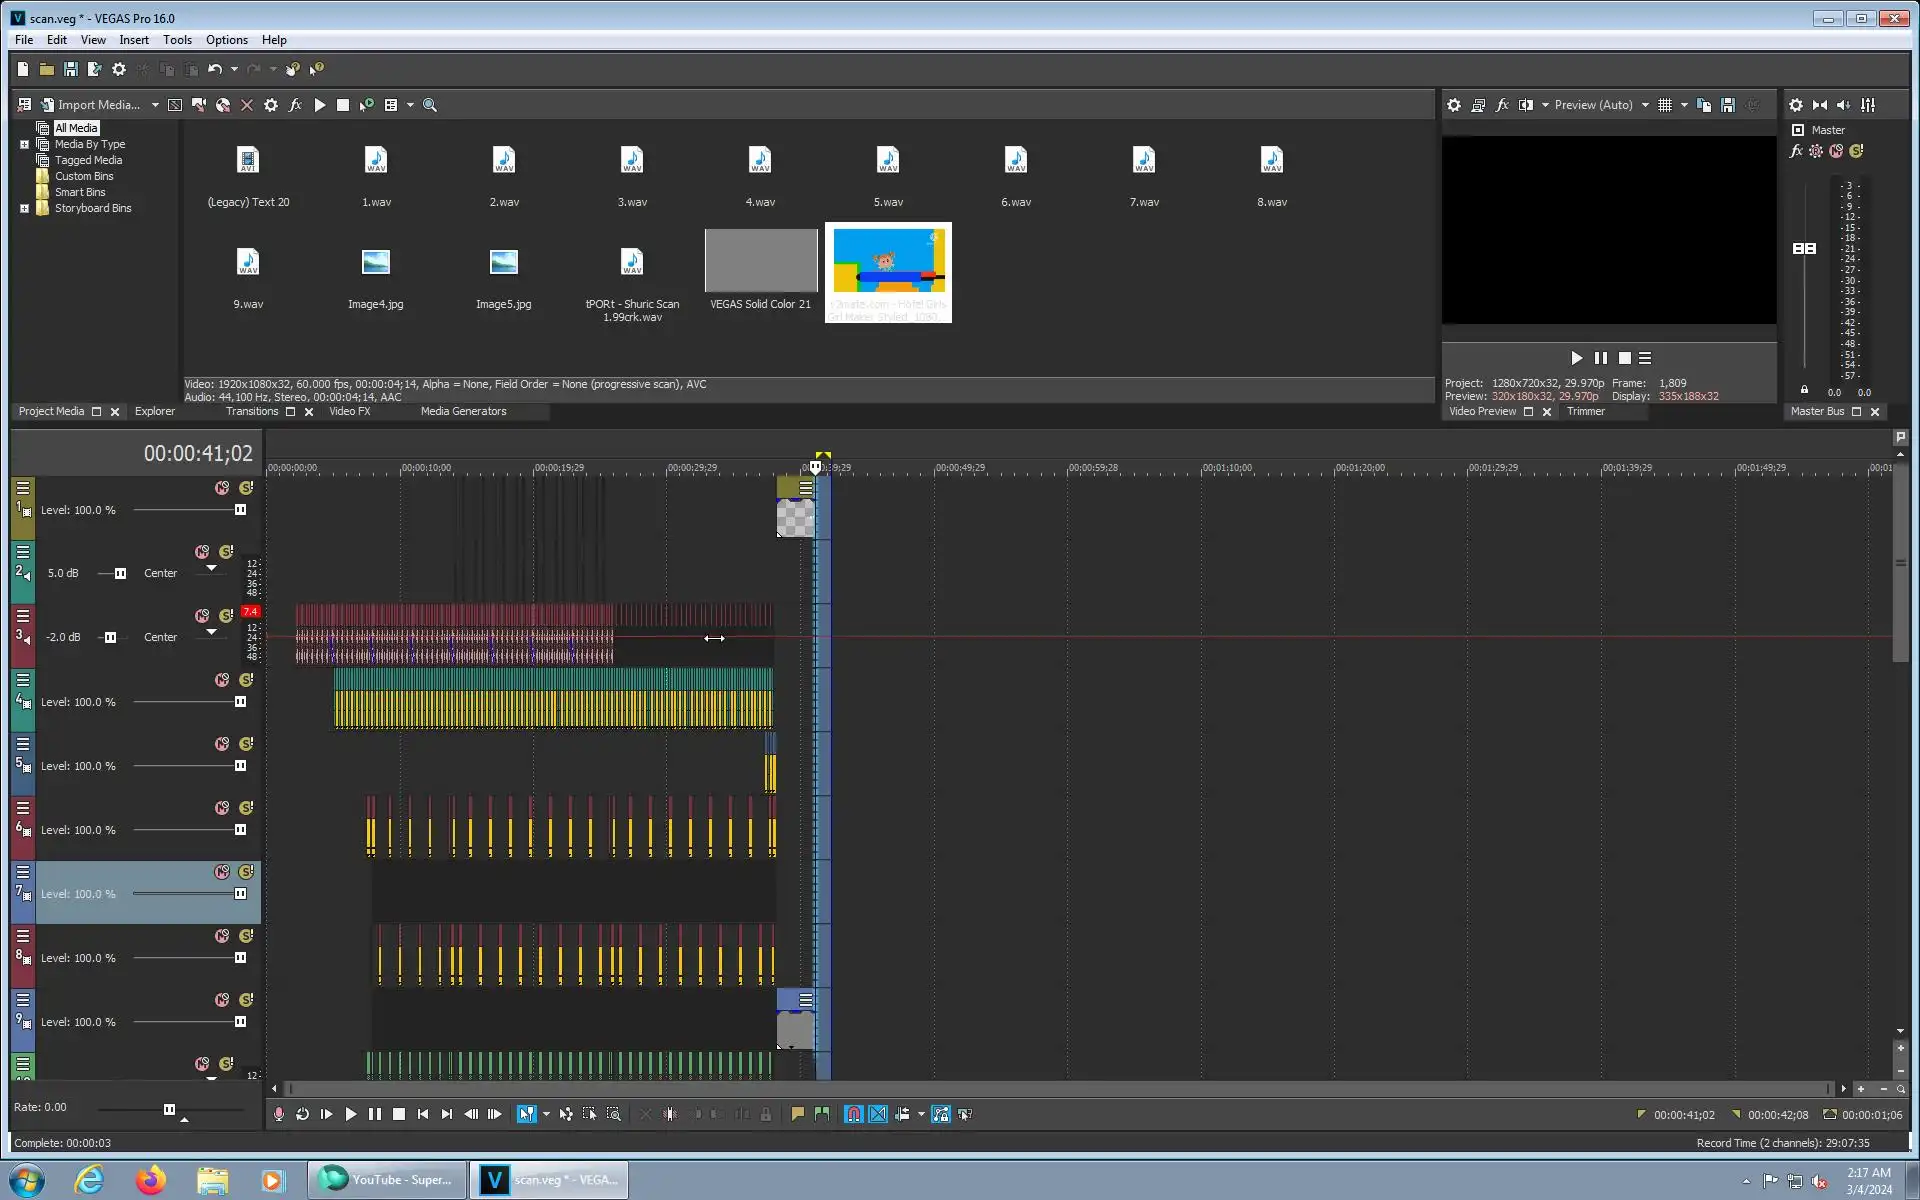
Task: Select VEGAS Solid Color 21 thumbnail
Action: pyautogui.click(x=760, y=260)
